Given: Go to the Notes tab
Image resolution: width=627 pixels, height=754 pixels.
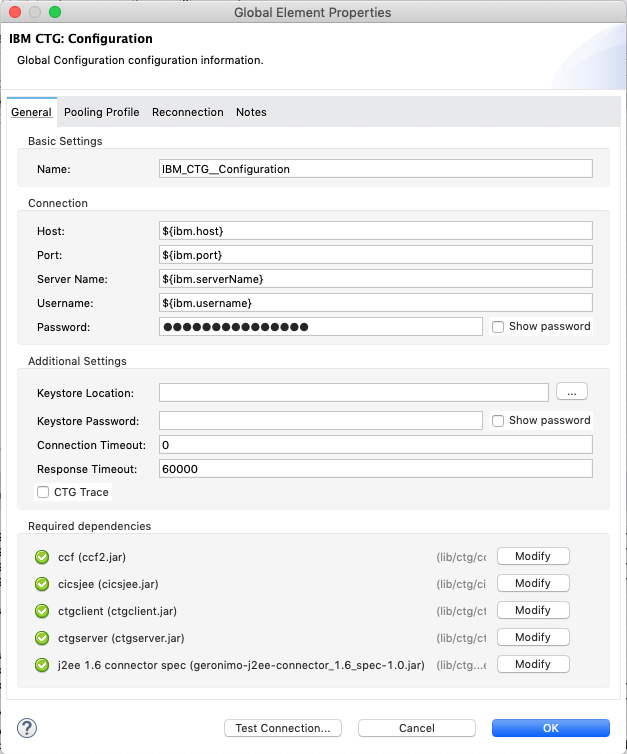Looking at the screenshot, I should [x=251, y=112].
